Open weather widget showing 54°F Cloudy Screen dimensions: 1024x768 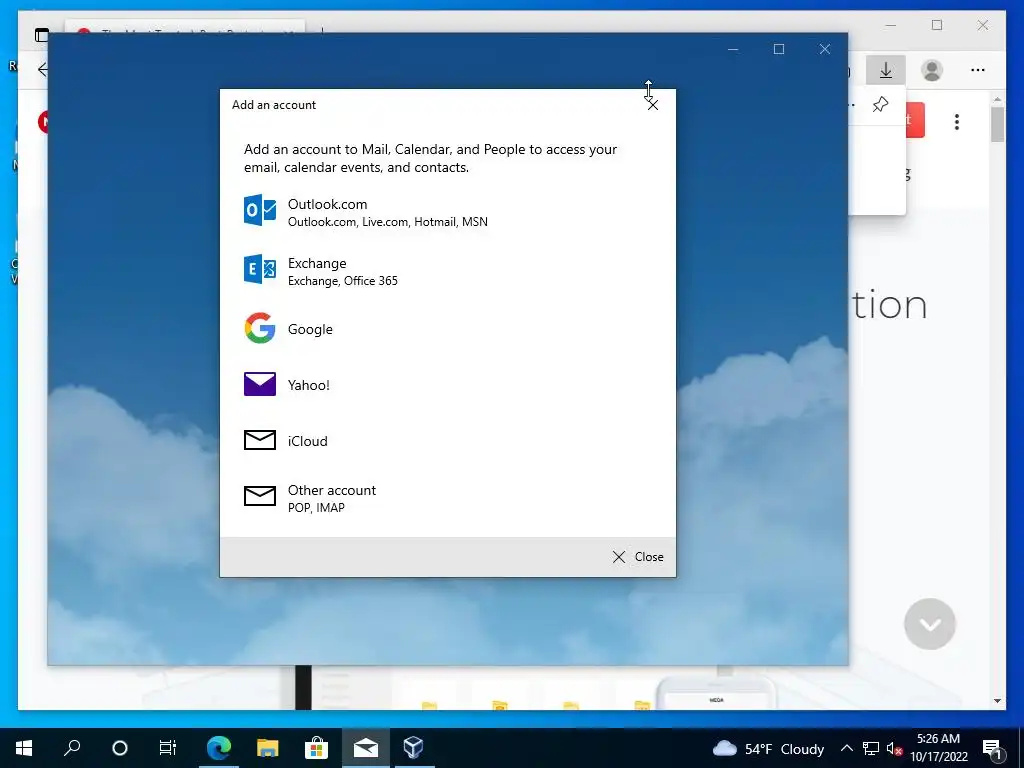[x=768, y=748]
